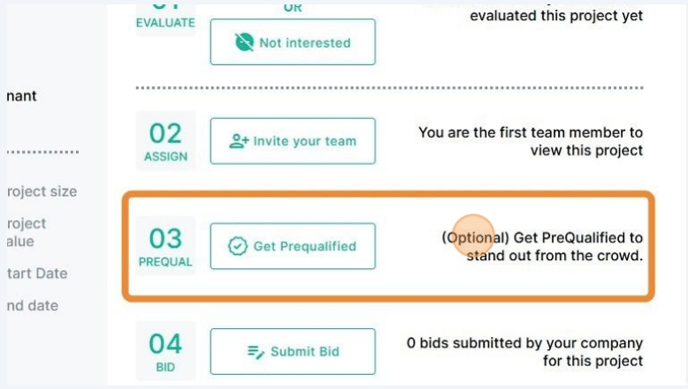This screenshot has height=389, width=688.
Task: Click the checkmark badge icon in Get Prequalified
Action: 238,246
